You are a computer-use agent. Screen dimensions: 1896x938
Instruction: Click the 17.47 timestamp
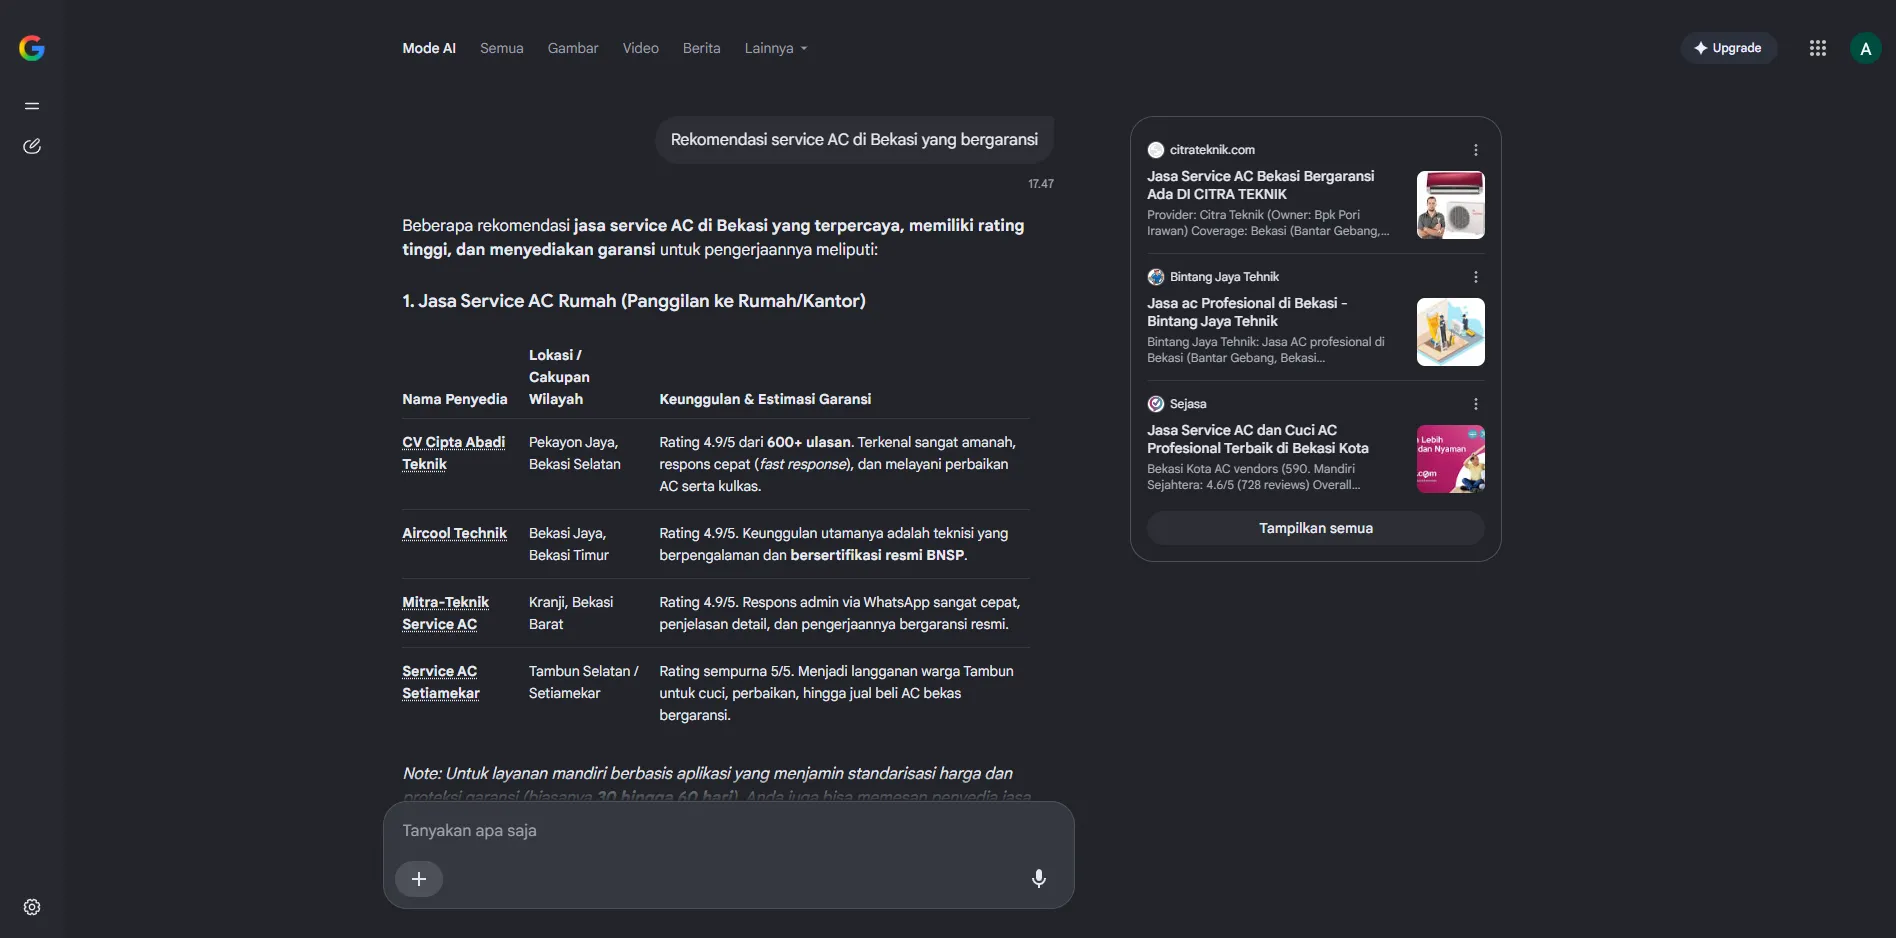(x=1041, y=184)
